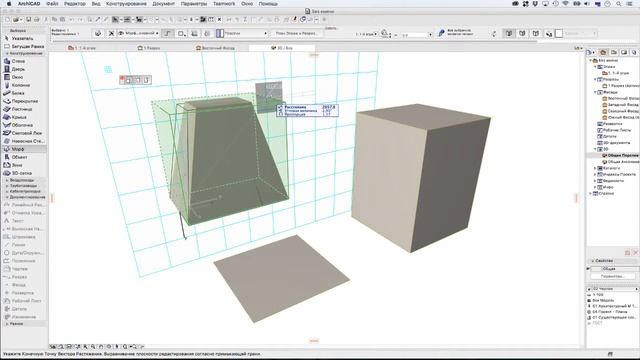Open the morph settings dialog icon in the info box
640x360 pixels.
(98, 33)
